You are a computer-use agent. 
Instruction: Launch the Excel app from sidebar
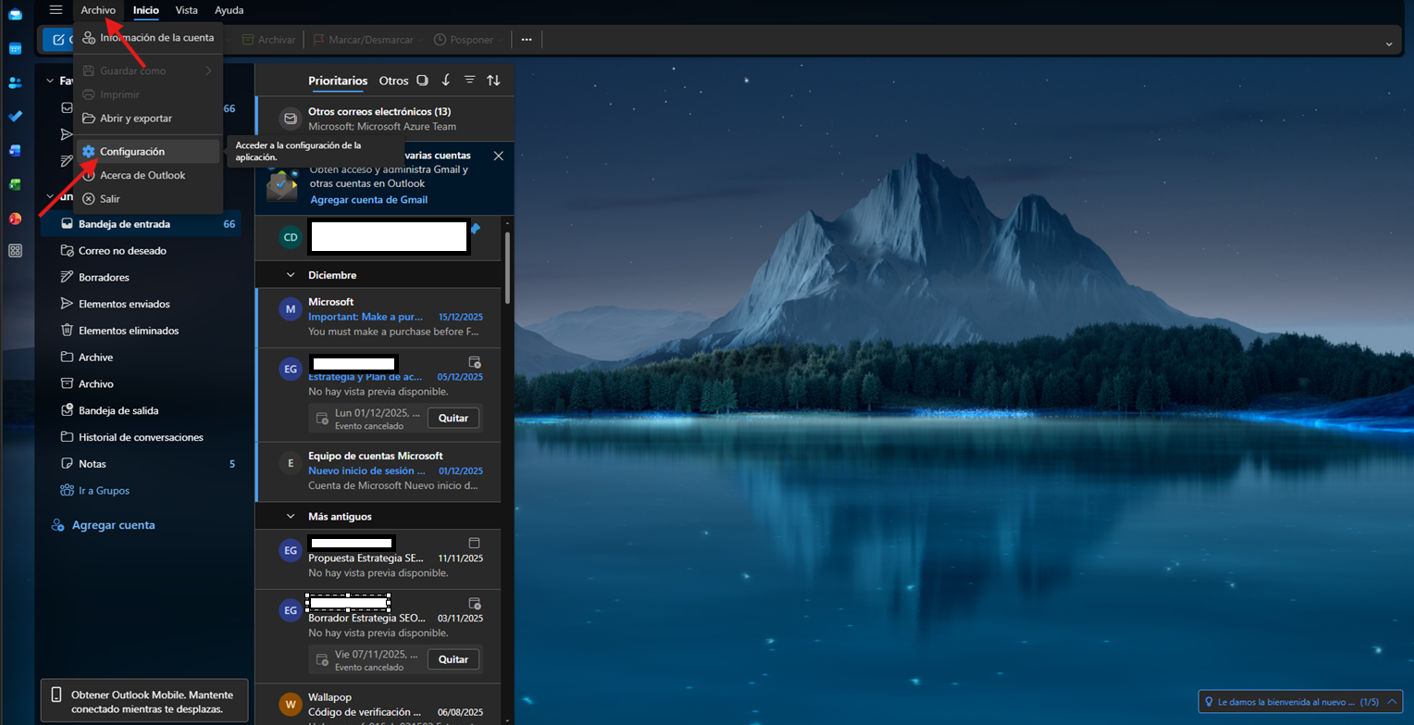coord(15,184)
